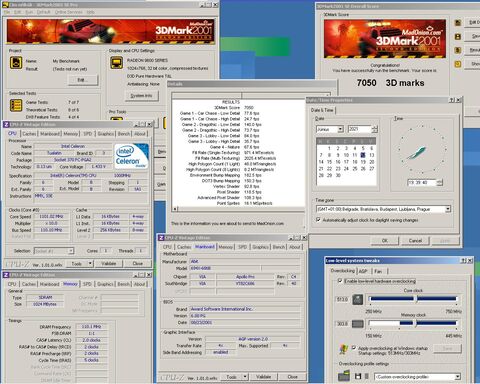
Task: Click the monitor icon beside Display settings
Action: (116, 63)
